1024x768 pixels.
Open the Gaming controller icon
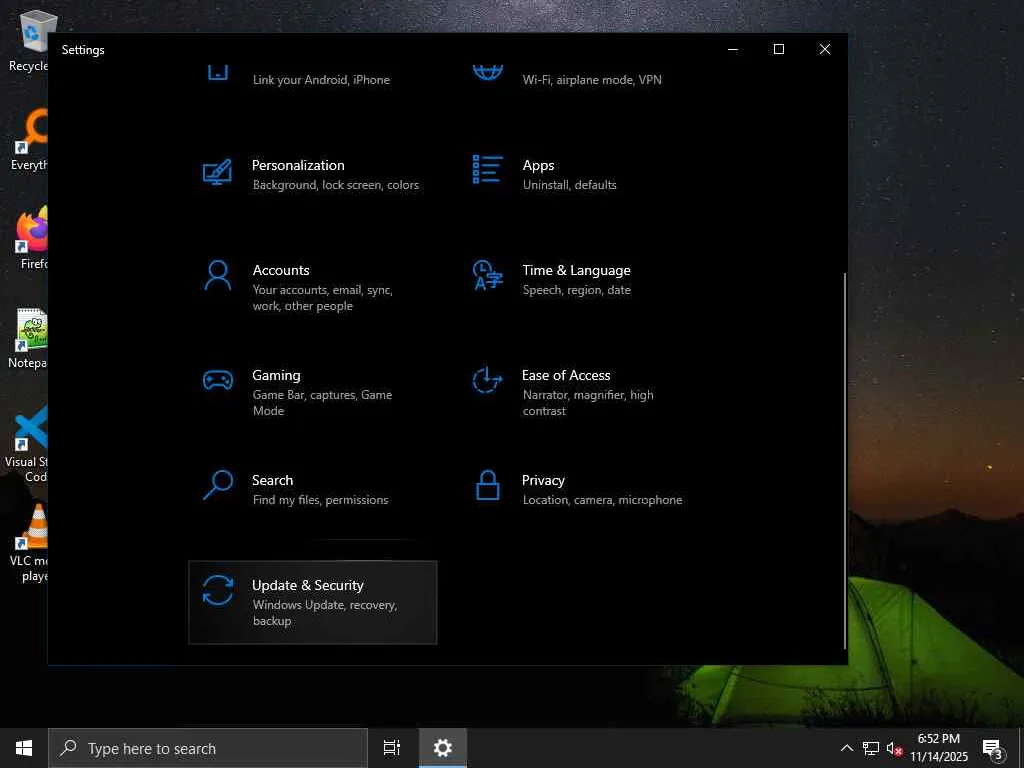(x=217, y=380)
